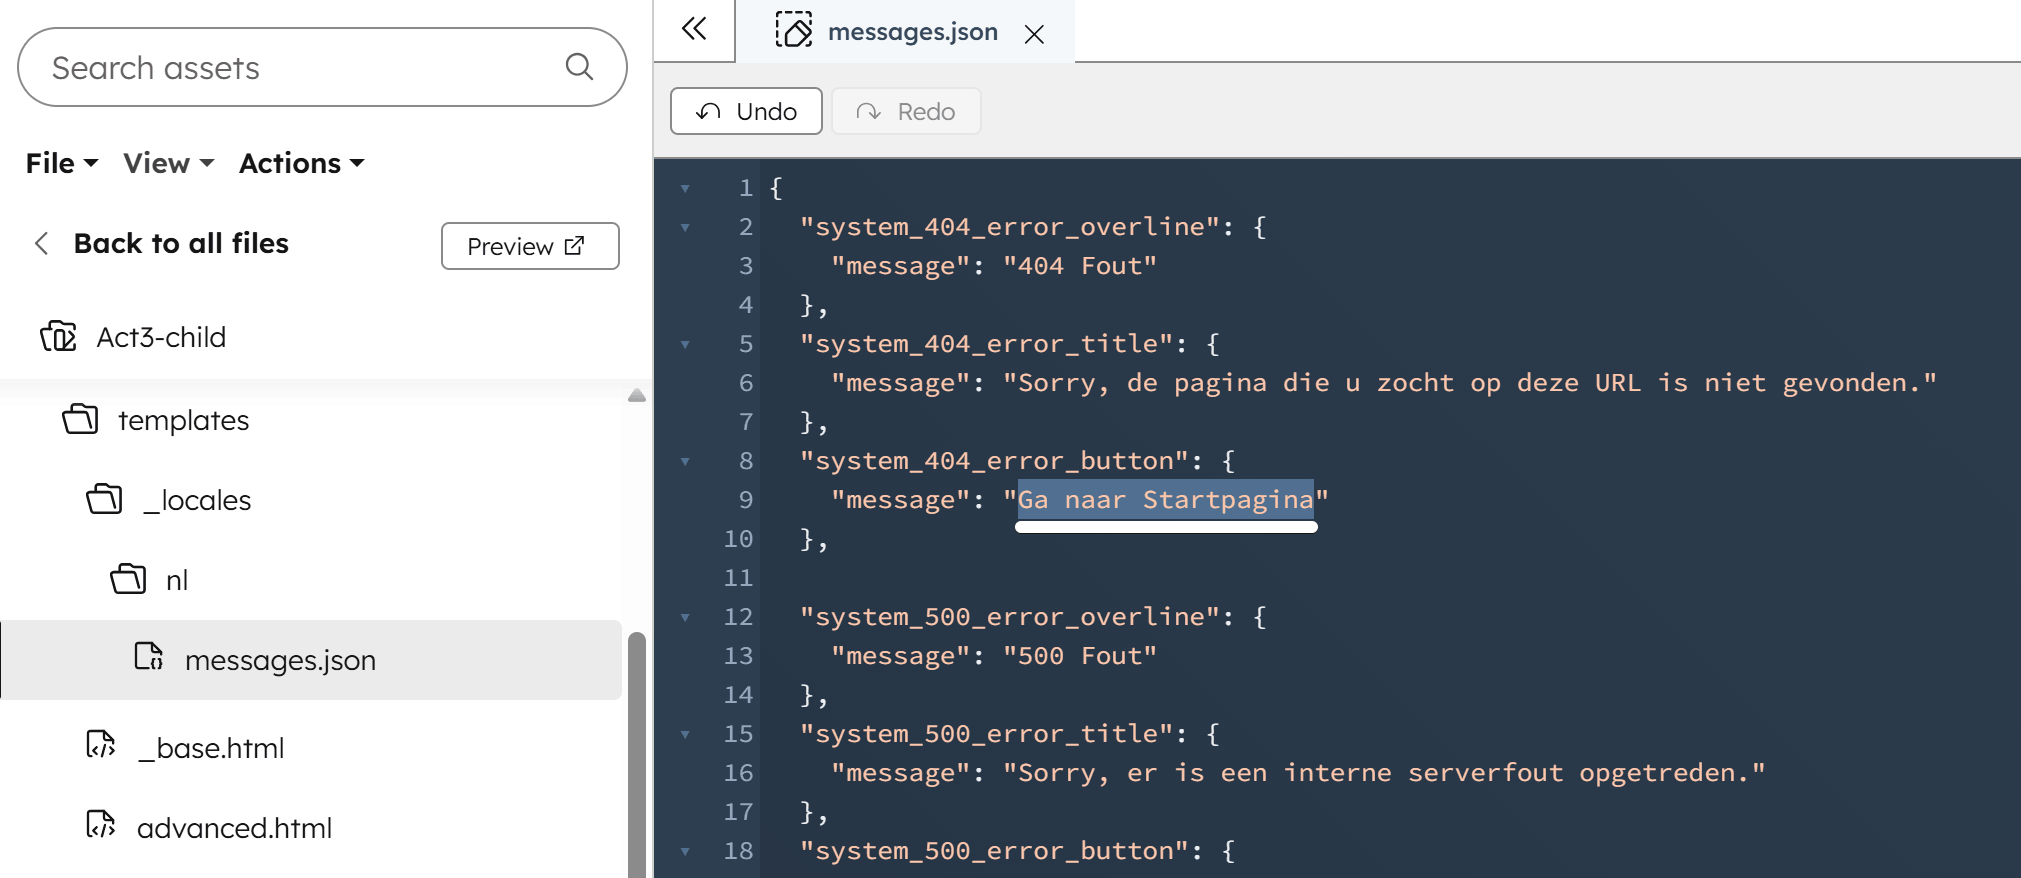Open the nl folder

pos(177,580)
